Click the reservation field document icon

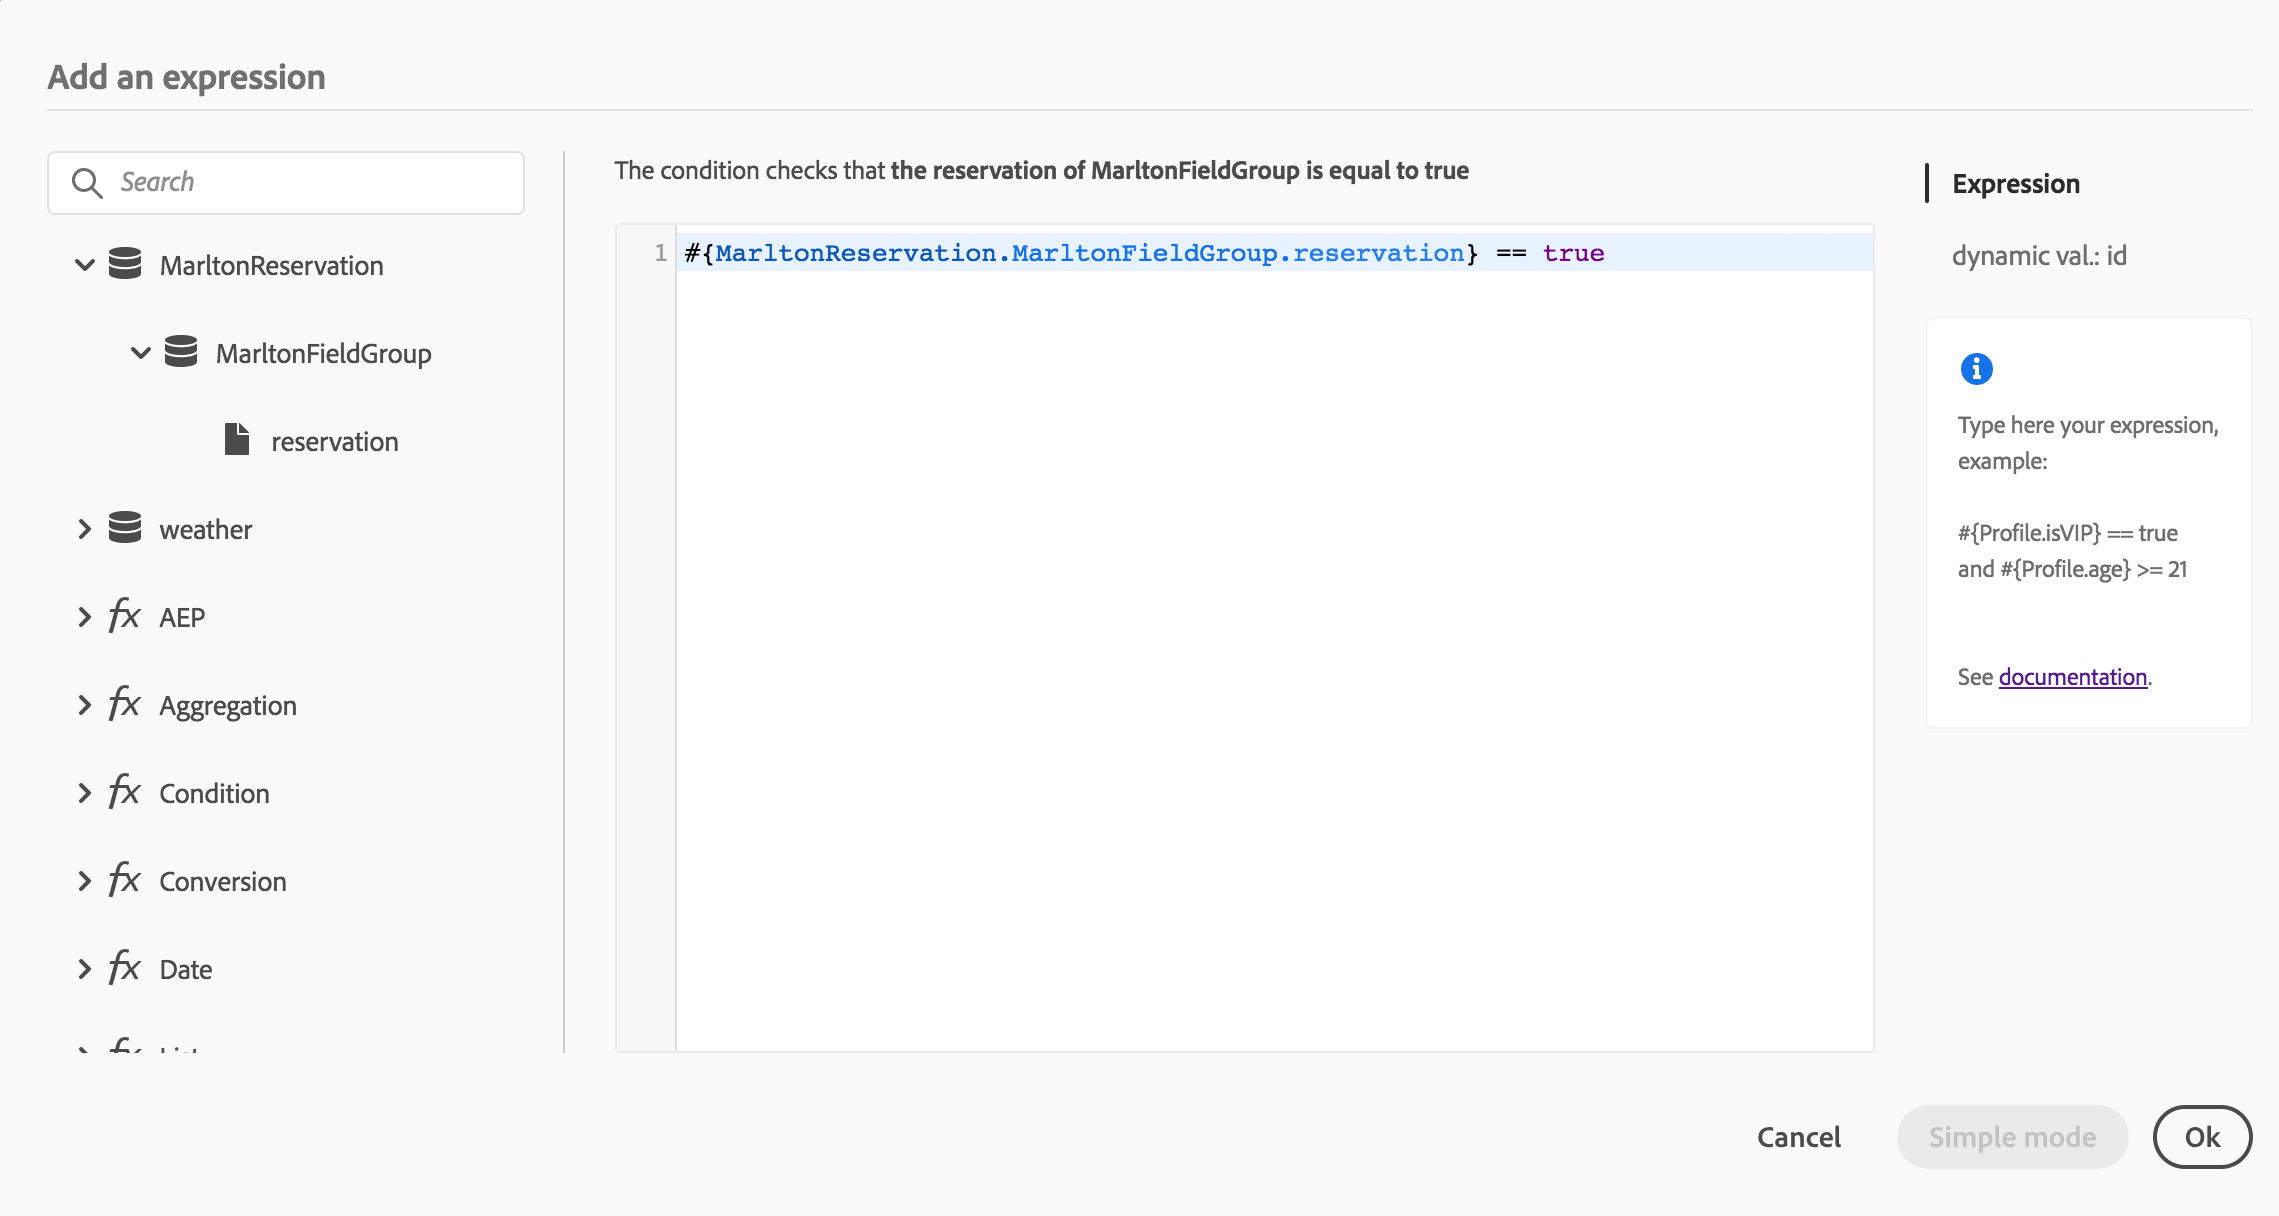[237, 440]
